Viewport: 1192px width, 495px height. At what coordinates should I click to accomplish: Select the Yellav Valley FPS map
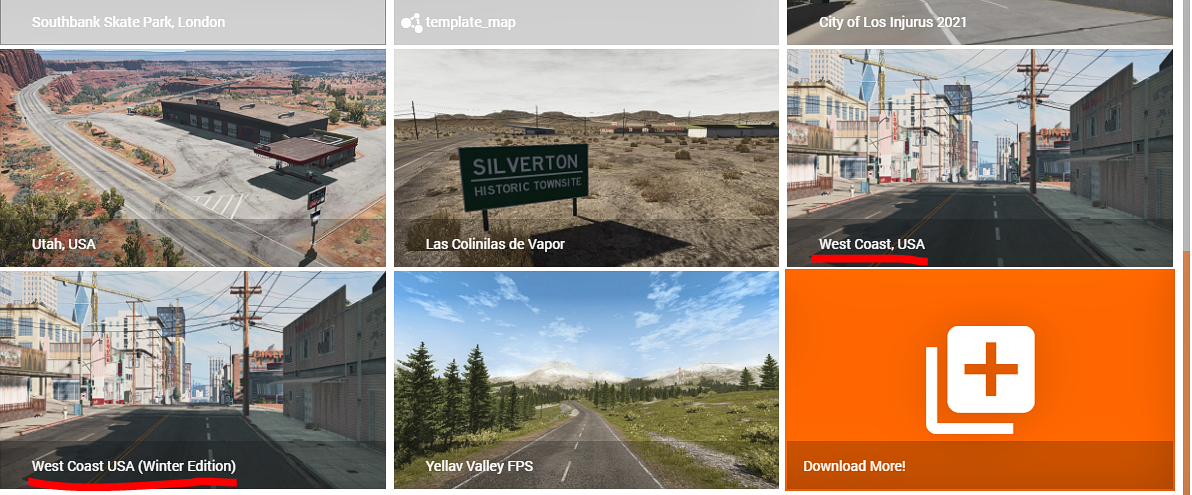click(x=586, y=379)
